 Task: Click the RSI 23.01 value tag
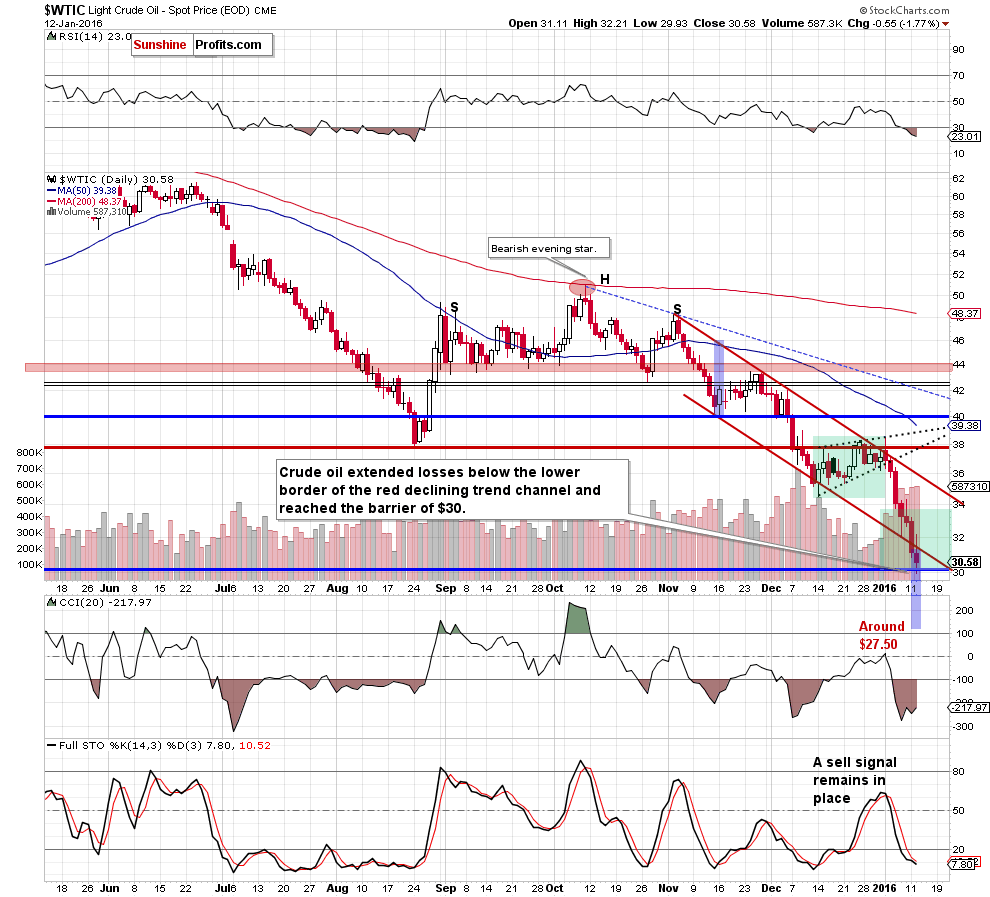click(x=965, y=136)
